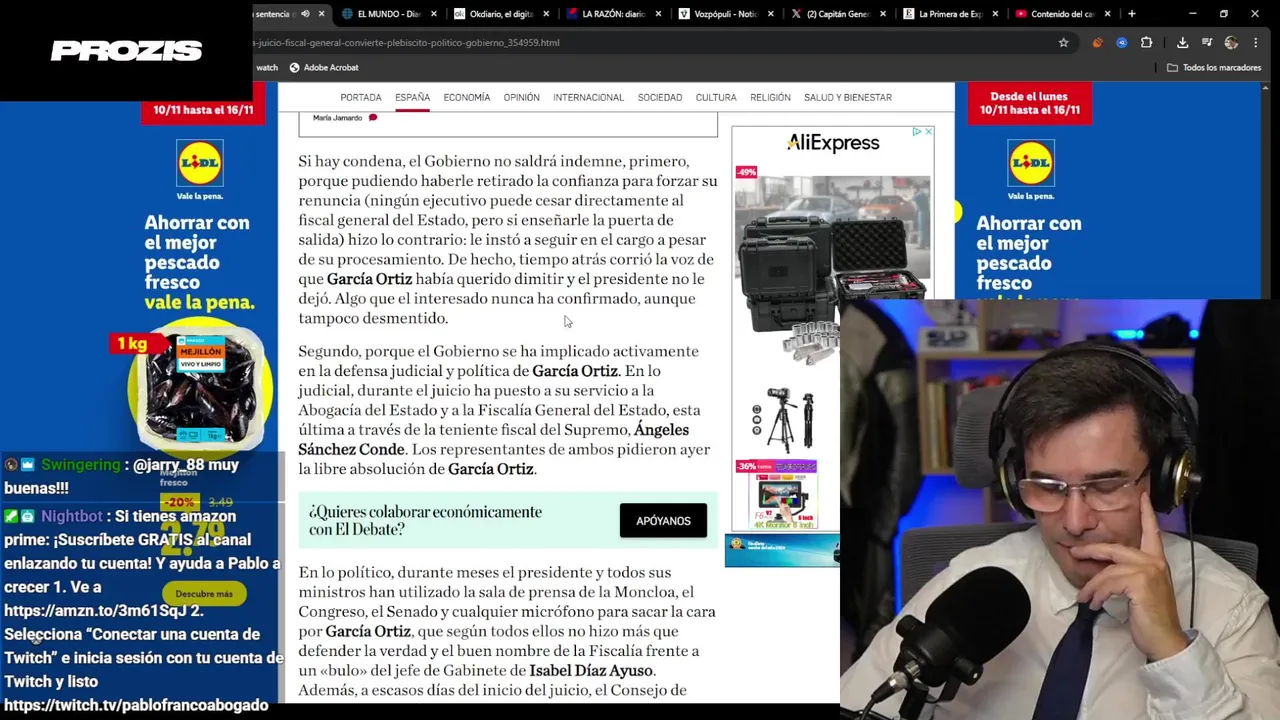This screenshot has width=1280, height=720.
Task: Close the Capitán General X tab
Action: [882, 14]
